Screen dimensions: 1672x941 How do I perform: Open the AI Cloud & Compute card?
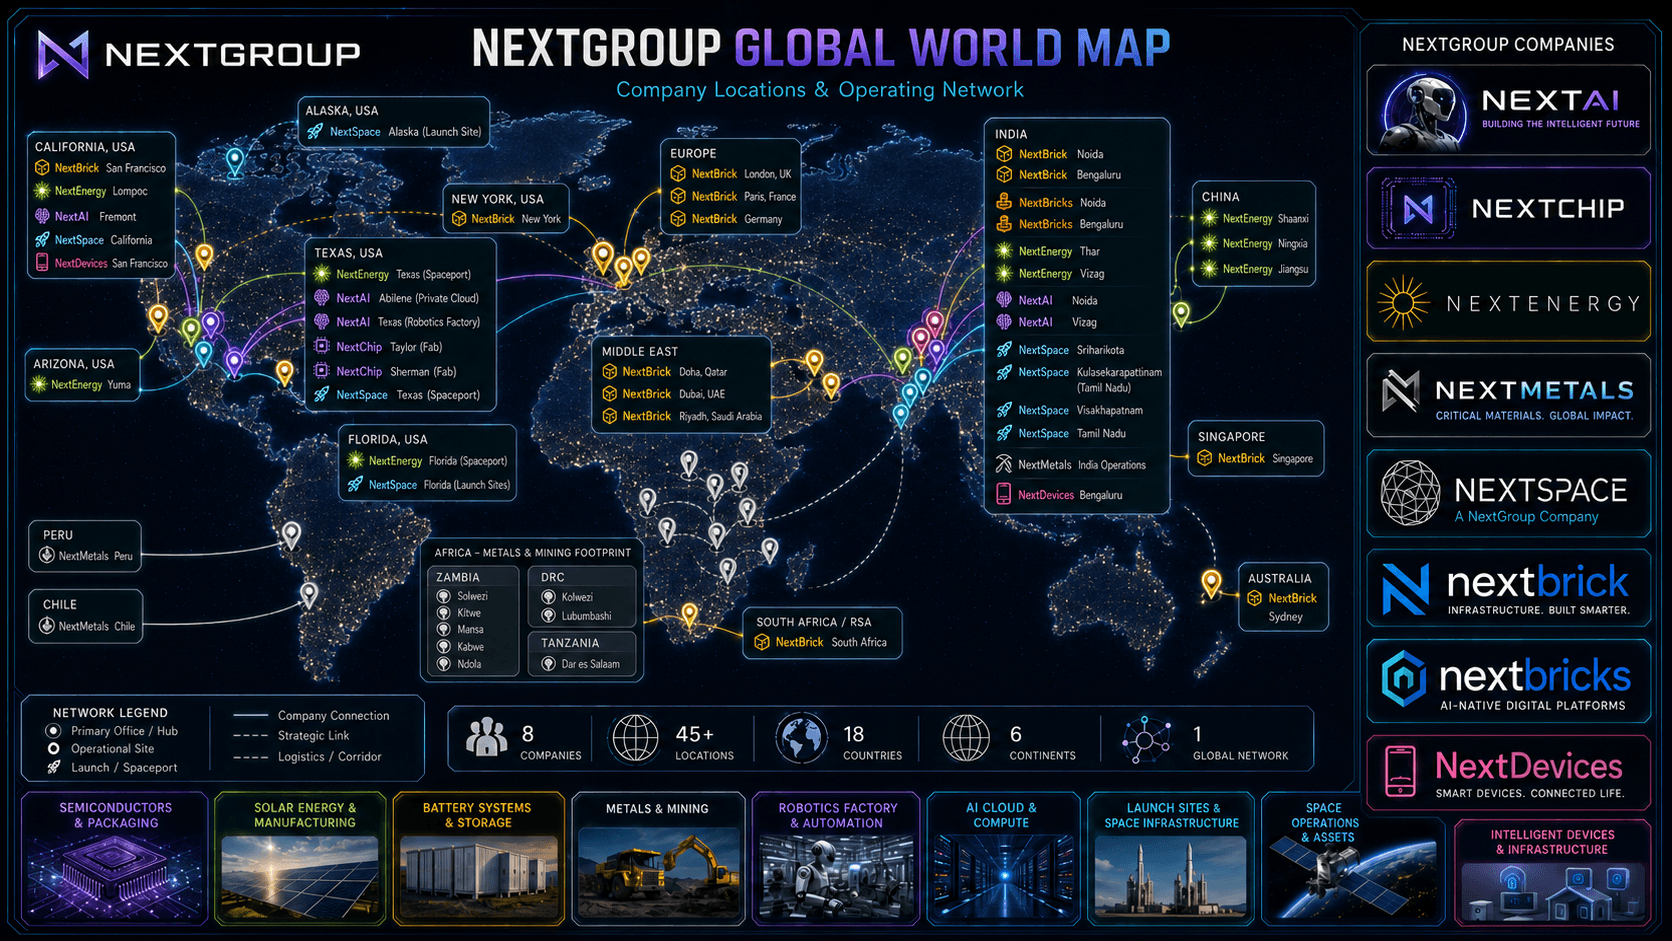[x=1003, y=858]
